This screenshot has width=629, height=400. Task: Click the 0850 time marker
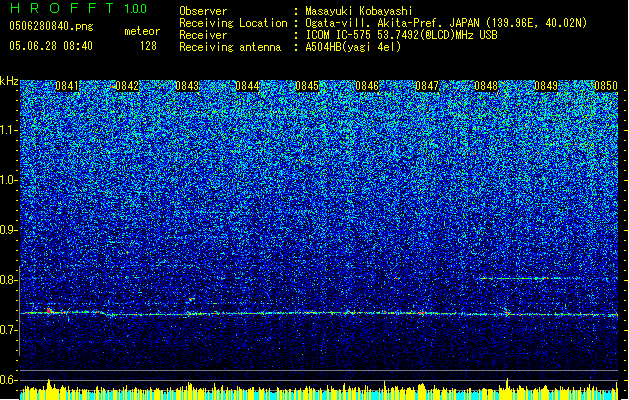606,86
